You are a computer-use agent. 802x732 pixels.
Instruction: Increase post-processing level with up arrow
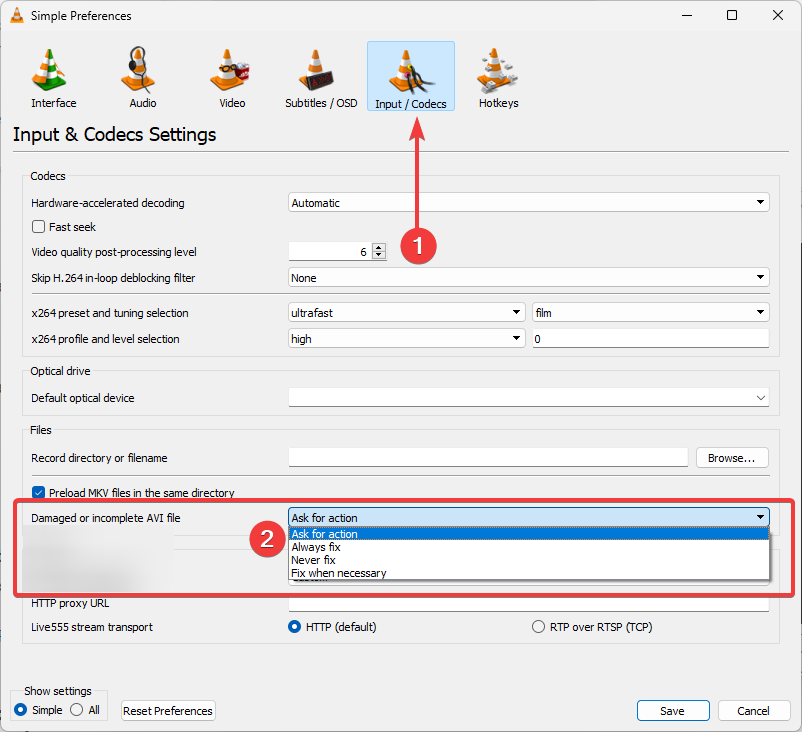(378, 247)
